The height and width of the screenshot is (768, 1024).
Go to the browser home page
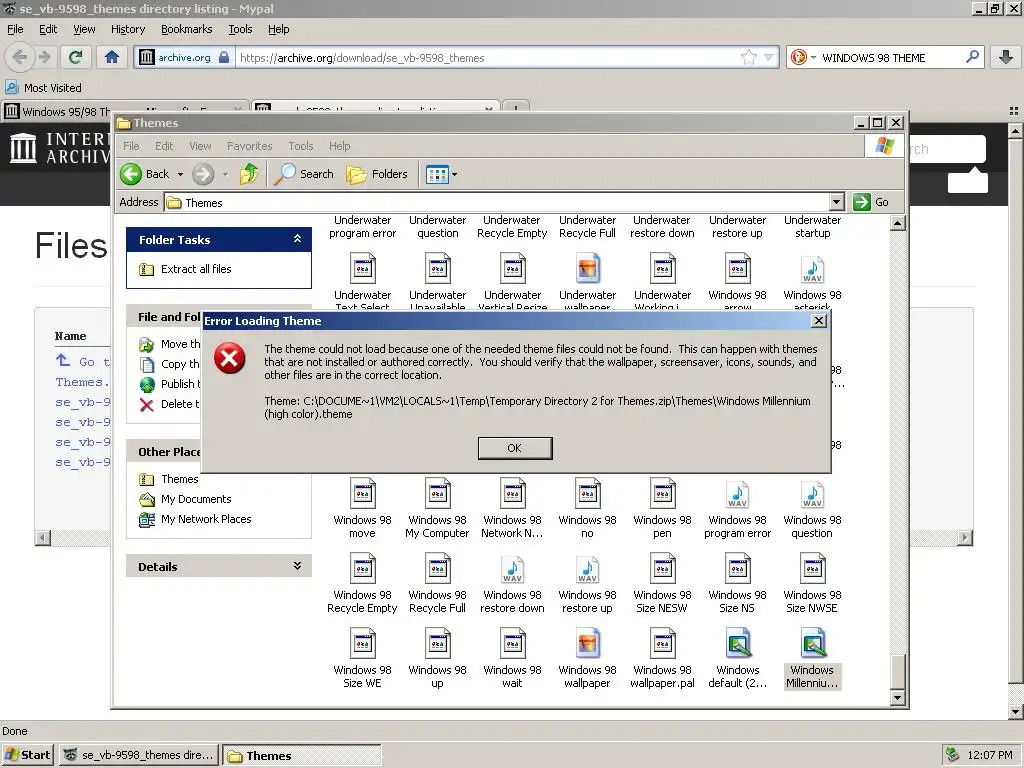[112, 57]
